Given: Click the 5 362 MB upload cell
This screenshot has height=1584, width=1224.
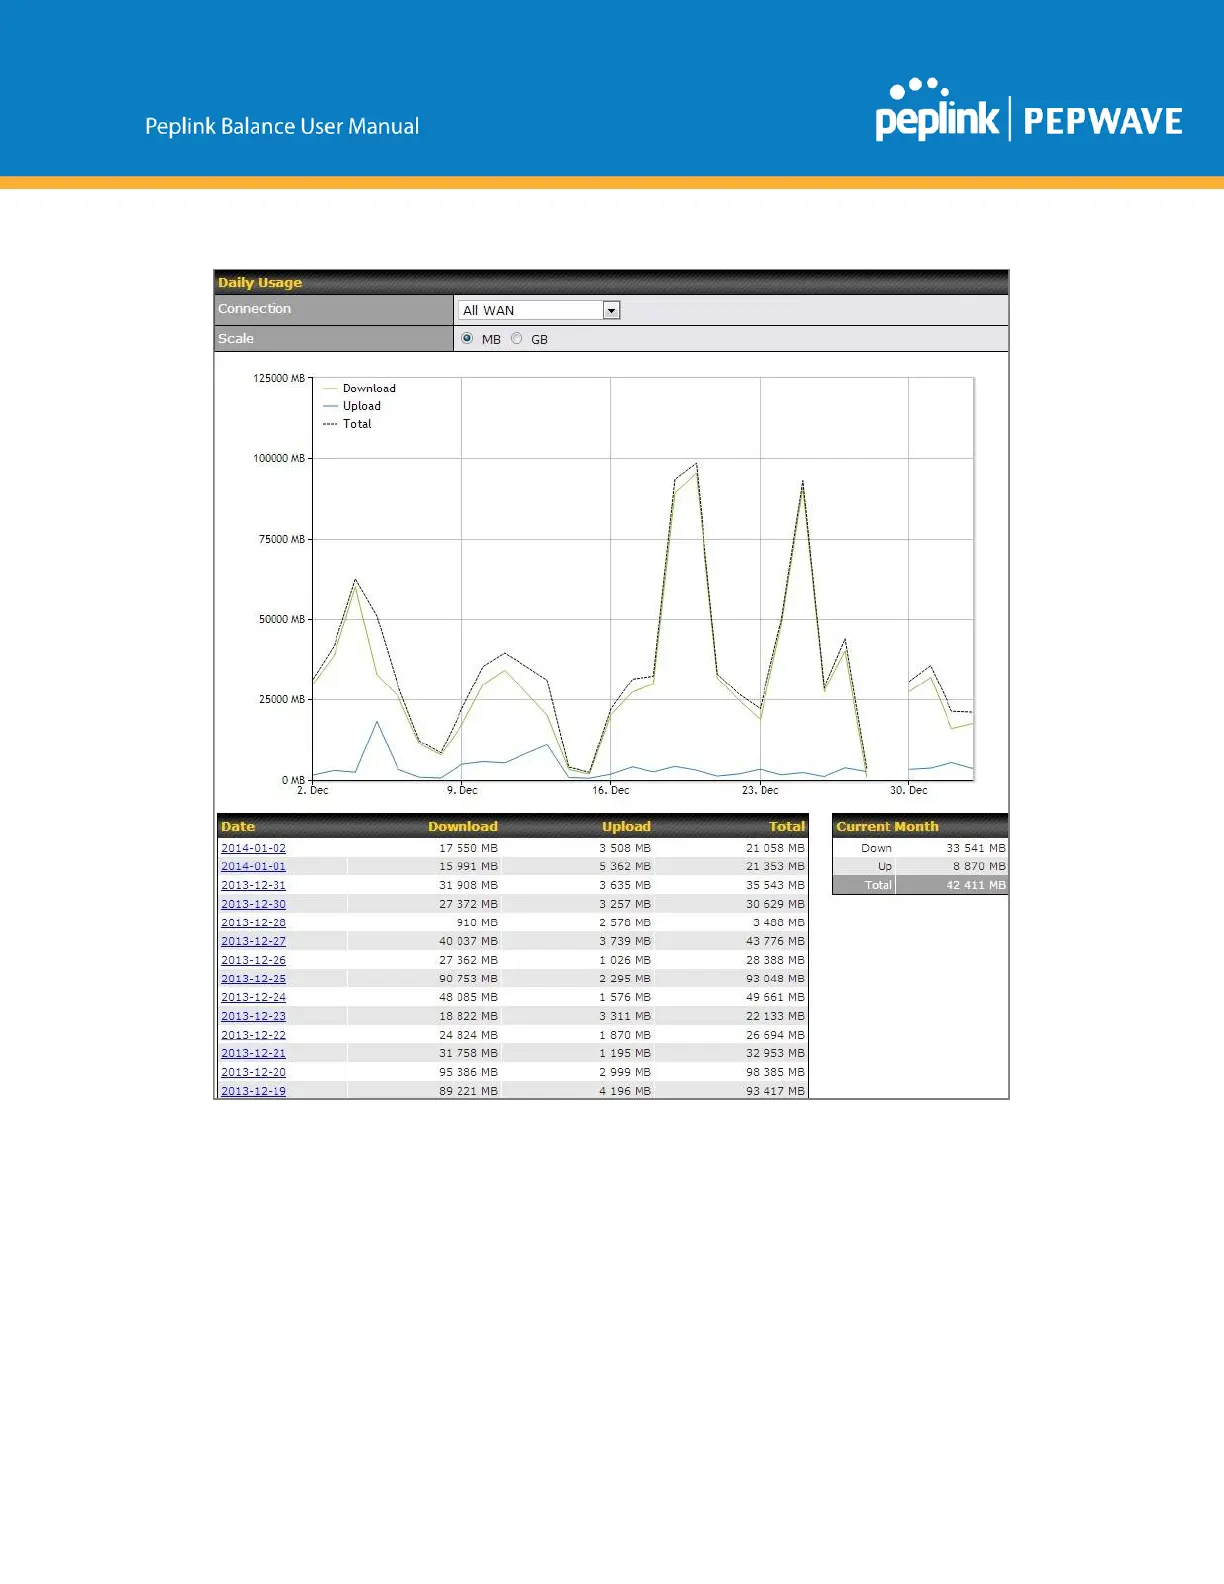Looking at the screenshot, I should [625, 866].
